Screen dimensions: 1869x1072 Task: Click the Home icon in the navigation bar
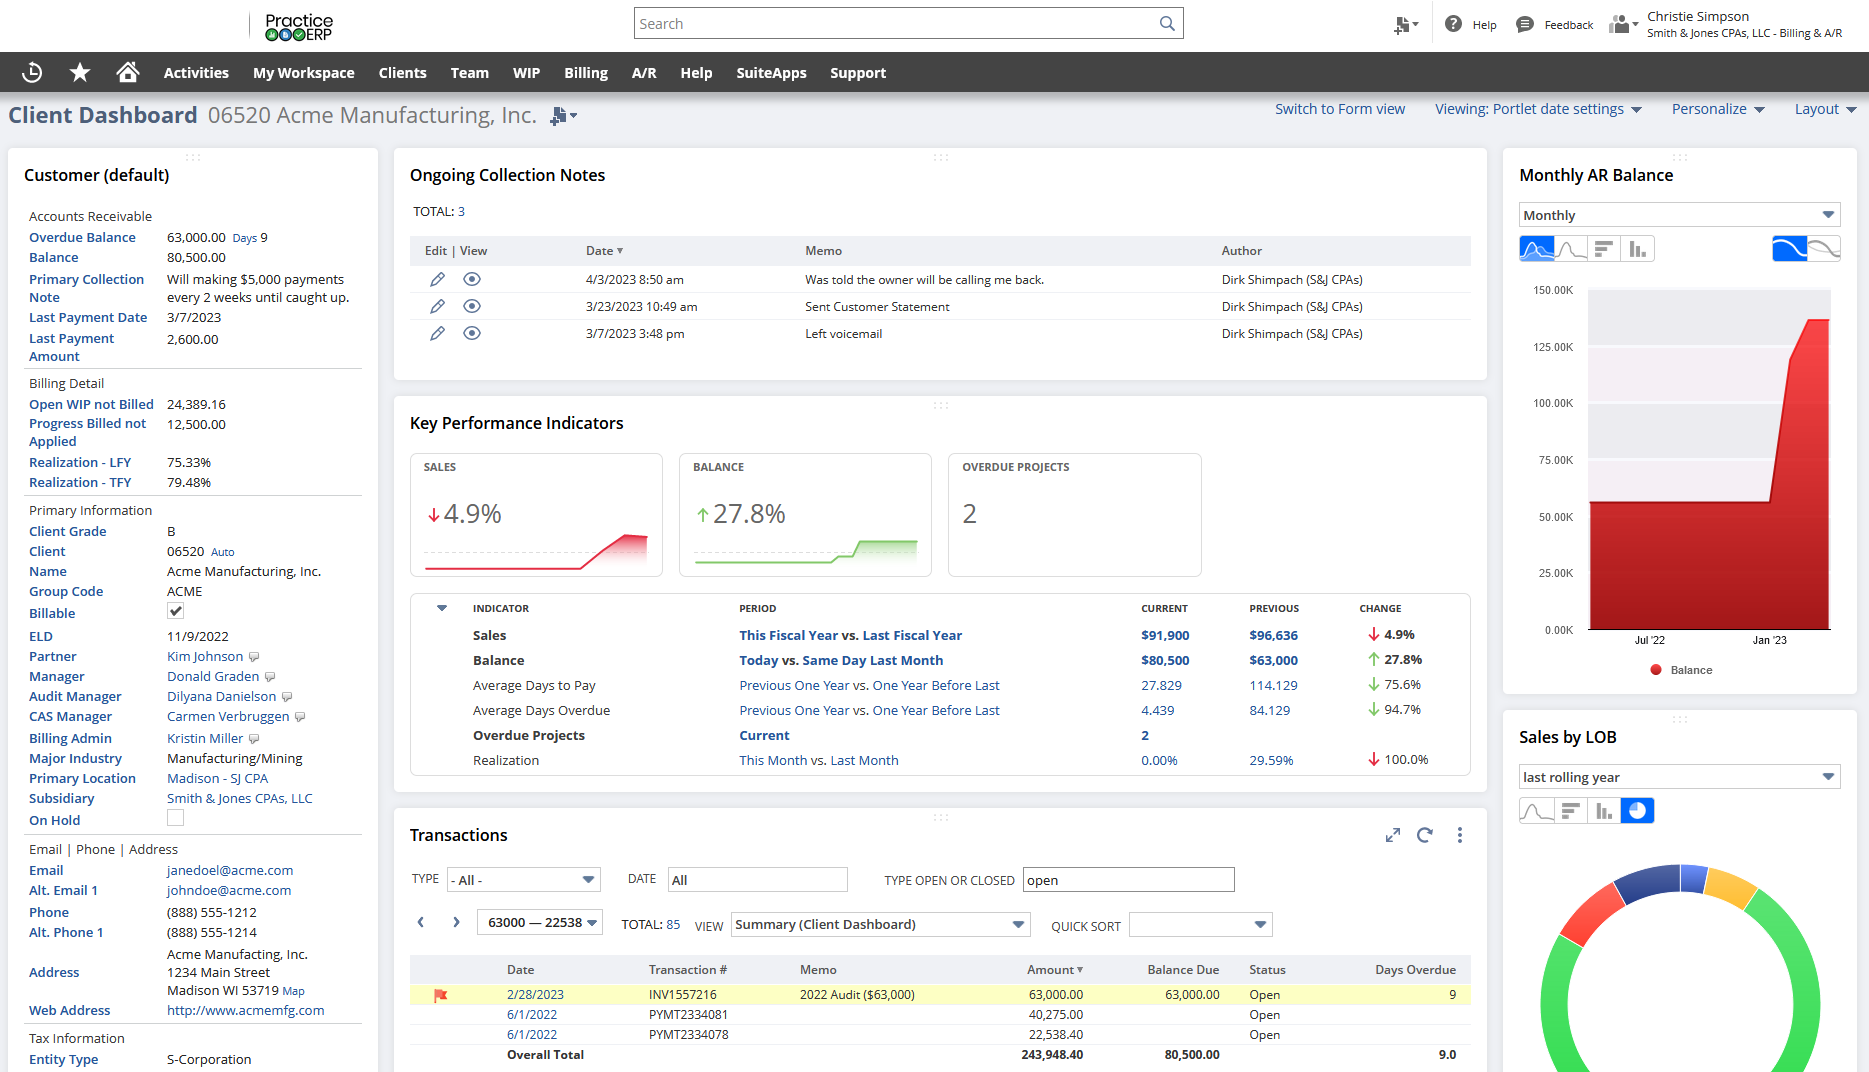tap(127, 72)
